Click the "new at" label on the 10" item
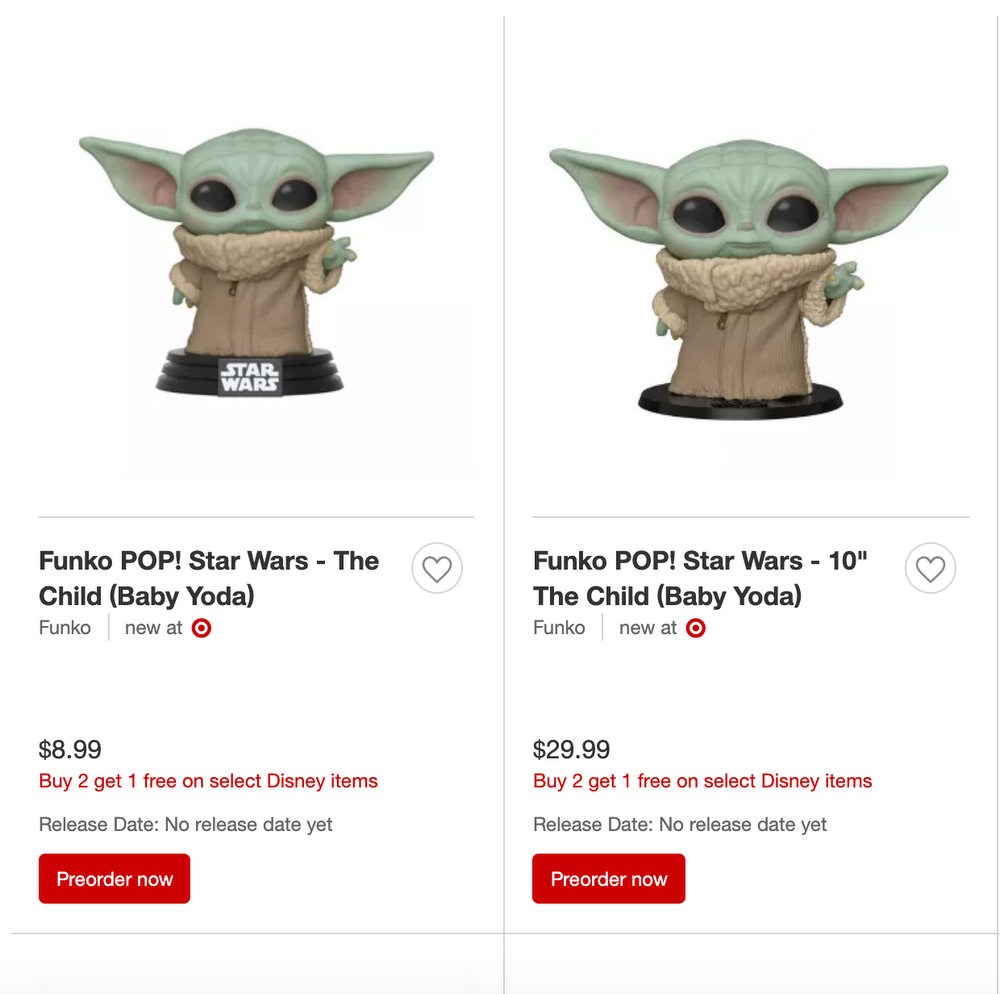Viewport: 1000px width, 994px height. pyautogui.click(x=647, y=628)
